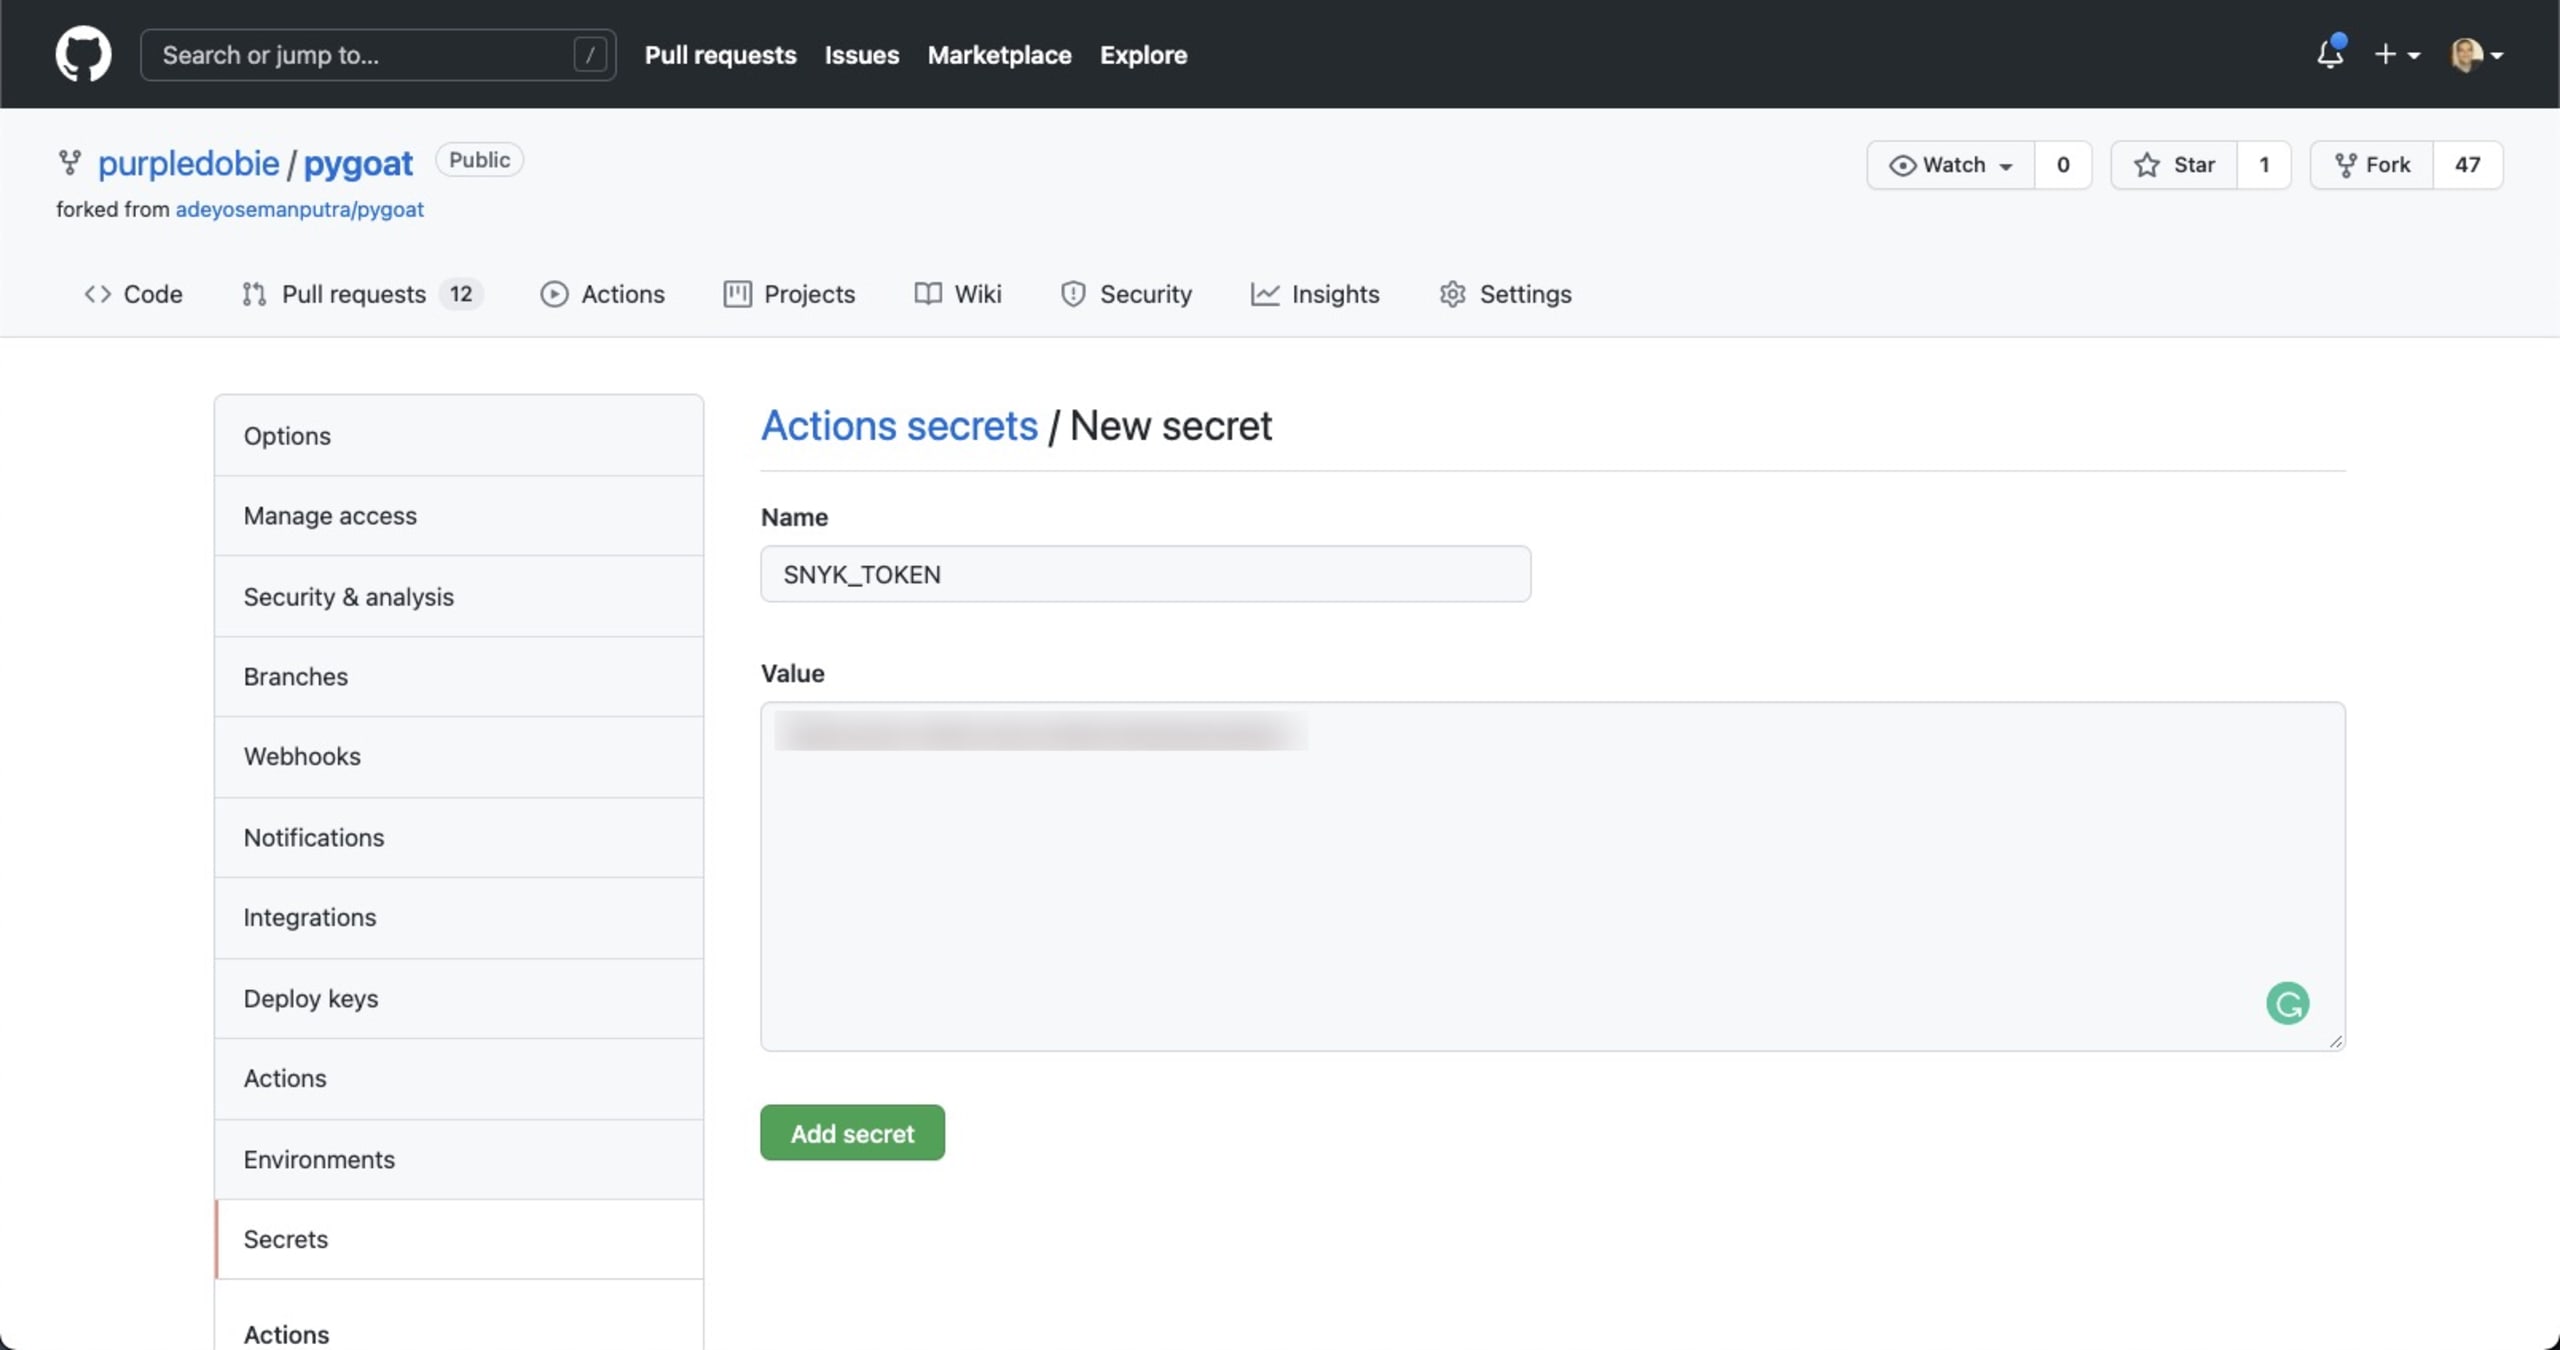This screenshot has width=2560, height=1350.
Task: Click the slash shortcut icon in search
Action: tap(590, 54)
